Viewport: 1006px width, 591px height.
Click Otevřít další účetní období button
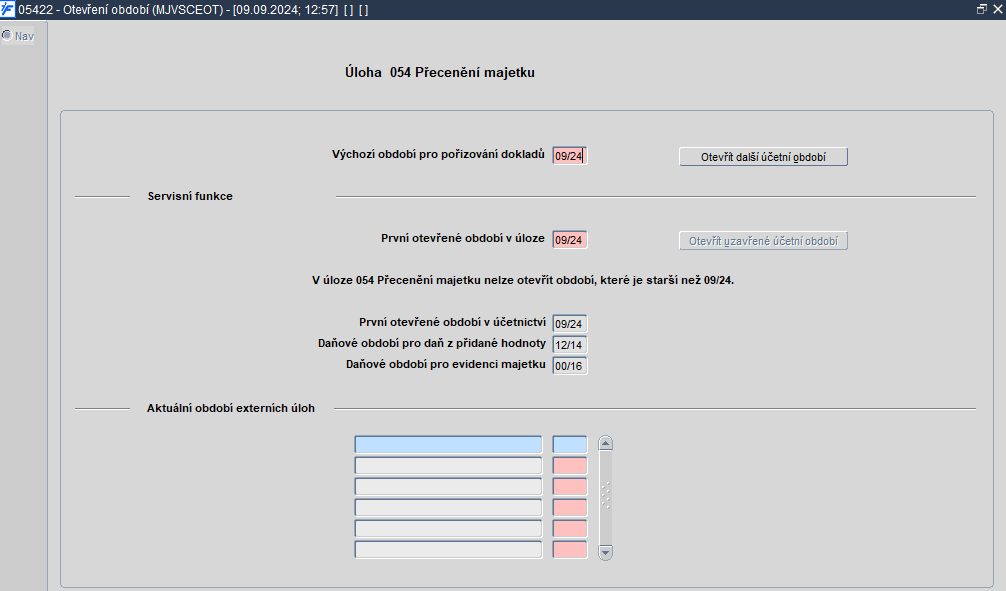(763, 157)
